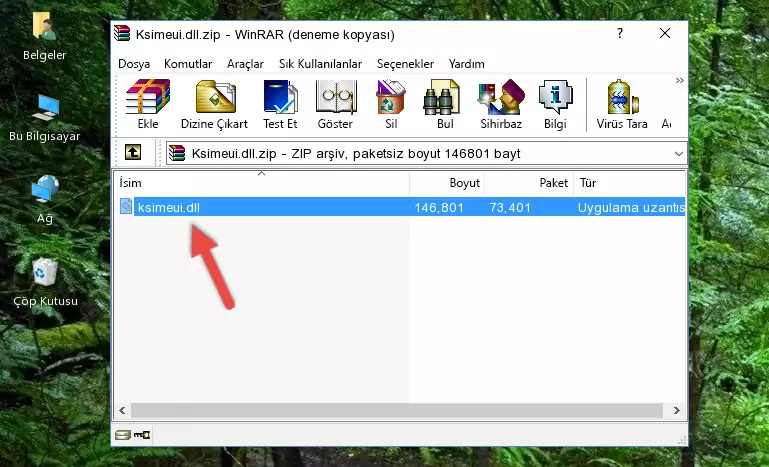
Task: Click the horizontal scrollbar track
Action: [397, 411]
